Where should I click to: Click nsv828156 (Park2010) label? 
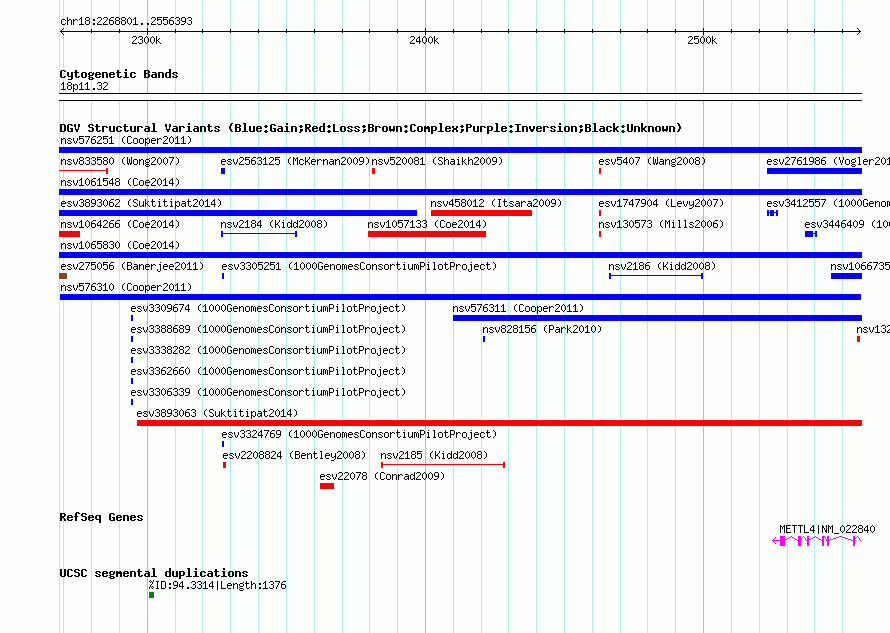(x=542, y=329)
